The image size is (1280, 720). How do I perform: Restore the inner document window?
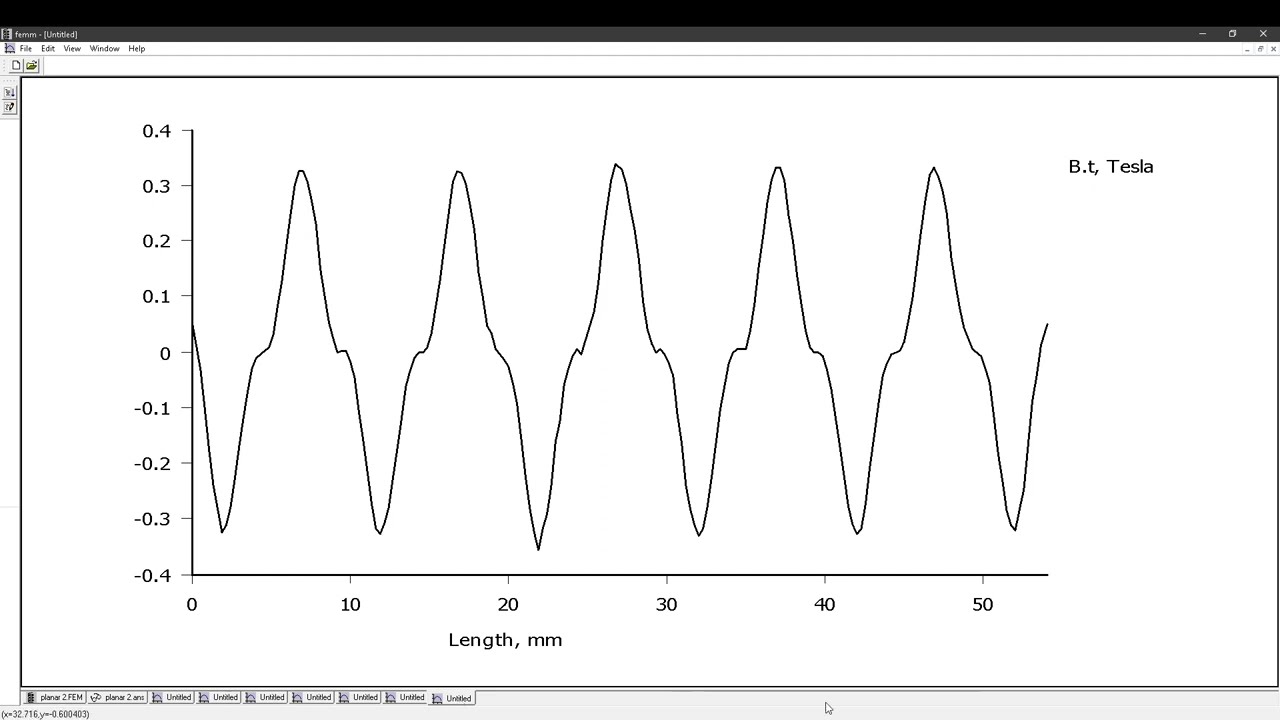tap(1260, 48)
